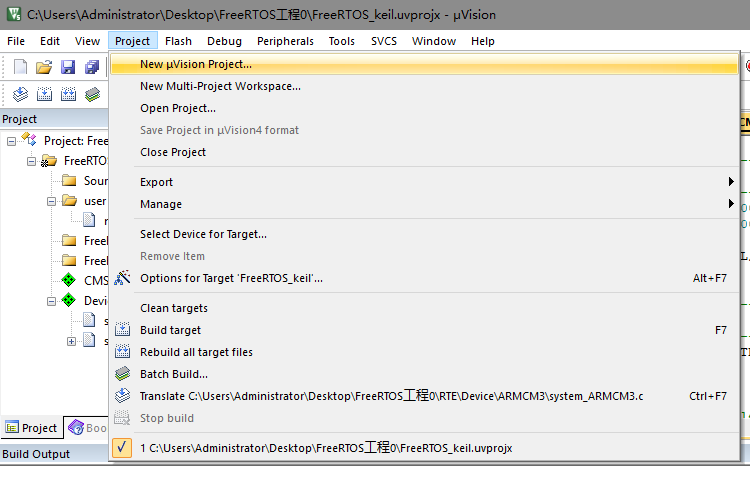Open the View menu
This screenshot has height=488, width=750.
click(x=88, y=41)
